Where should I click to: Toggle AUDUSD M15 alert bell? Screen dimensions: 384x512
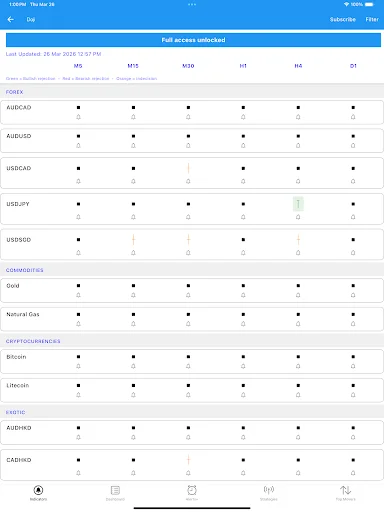(x=133, y=146)
